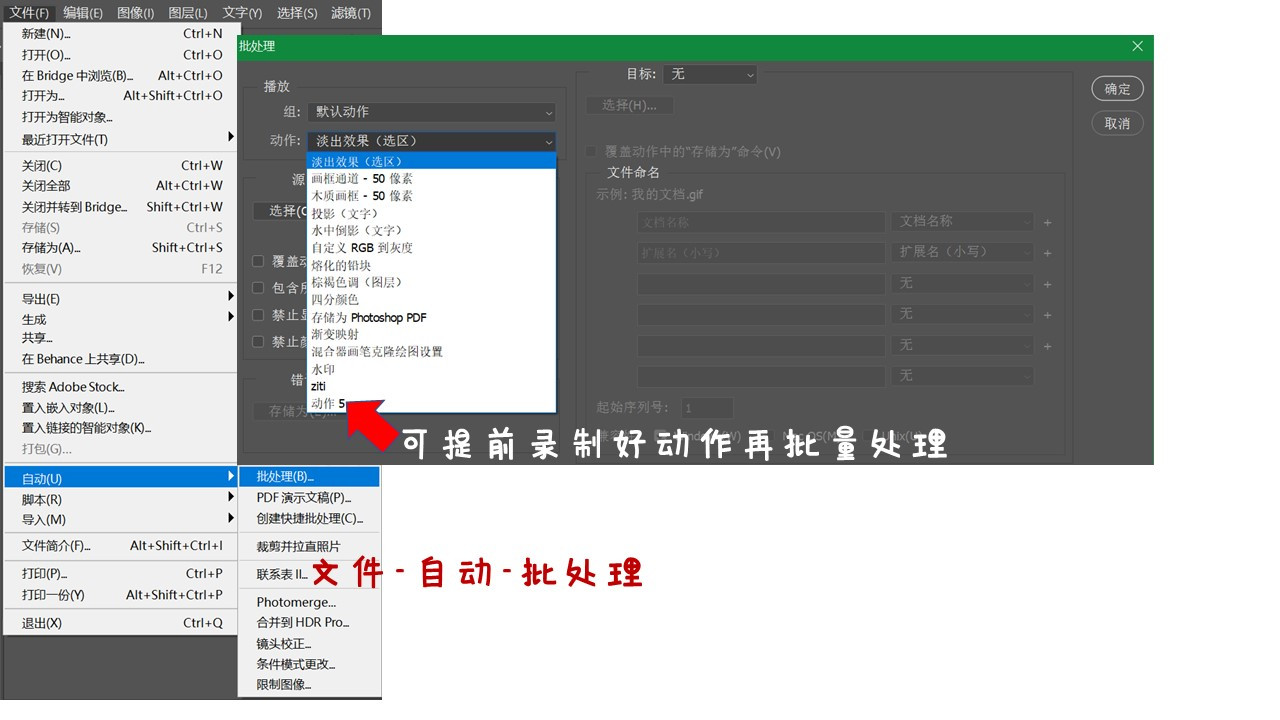Click the submenu arrow on 最近打开文件(T)

point(230,137)
